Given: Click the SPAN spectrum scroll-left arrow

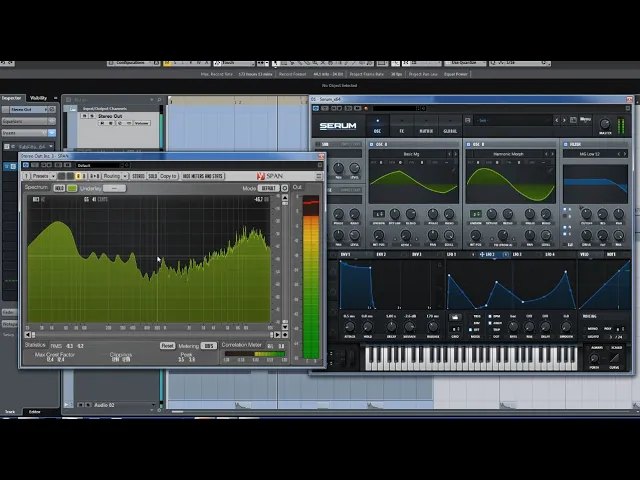Looking at the screenshot, I should pos(27,335).
